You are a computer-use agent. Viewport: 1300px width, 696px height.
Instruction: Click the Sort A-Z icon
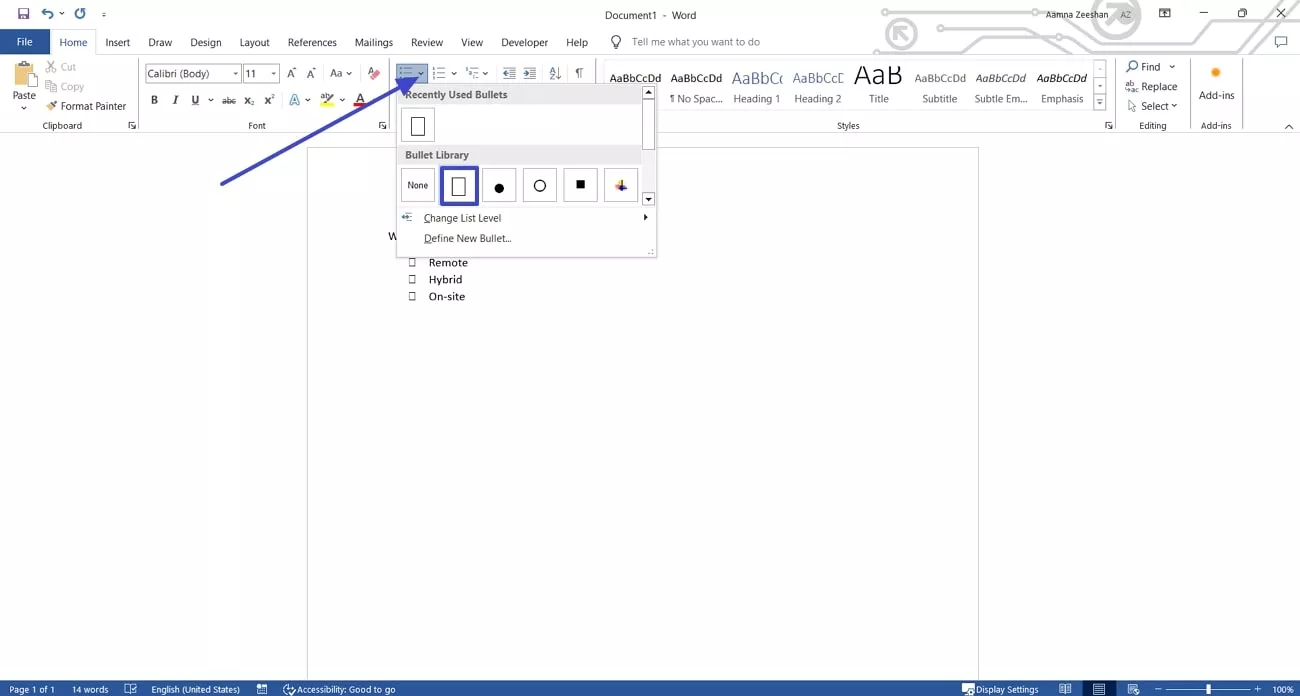point(555,73)
